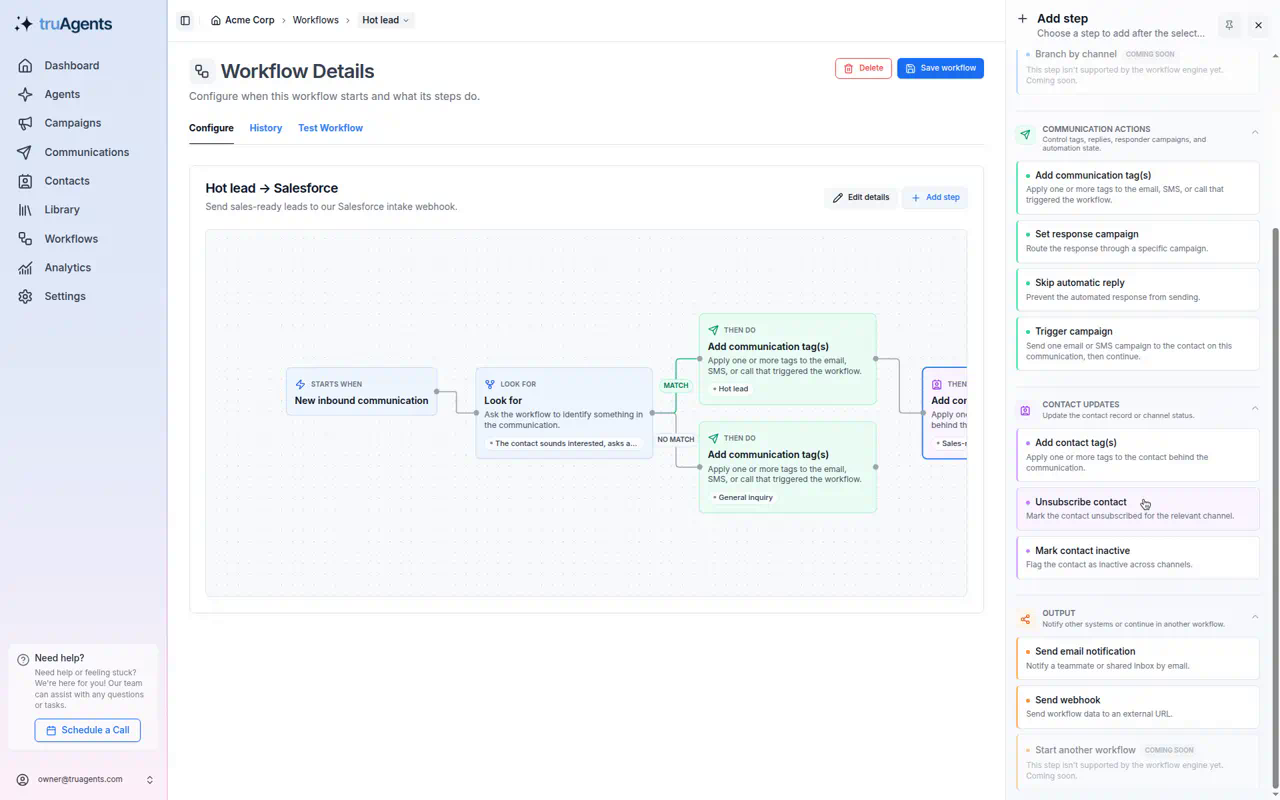The width and height of the screenshot is (1280, 800).
Task: Select the General inquiry tag node
Action: click(x=788, y=467)
